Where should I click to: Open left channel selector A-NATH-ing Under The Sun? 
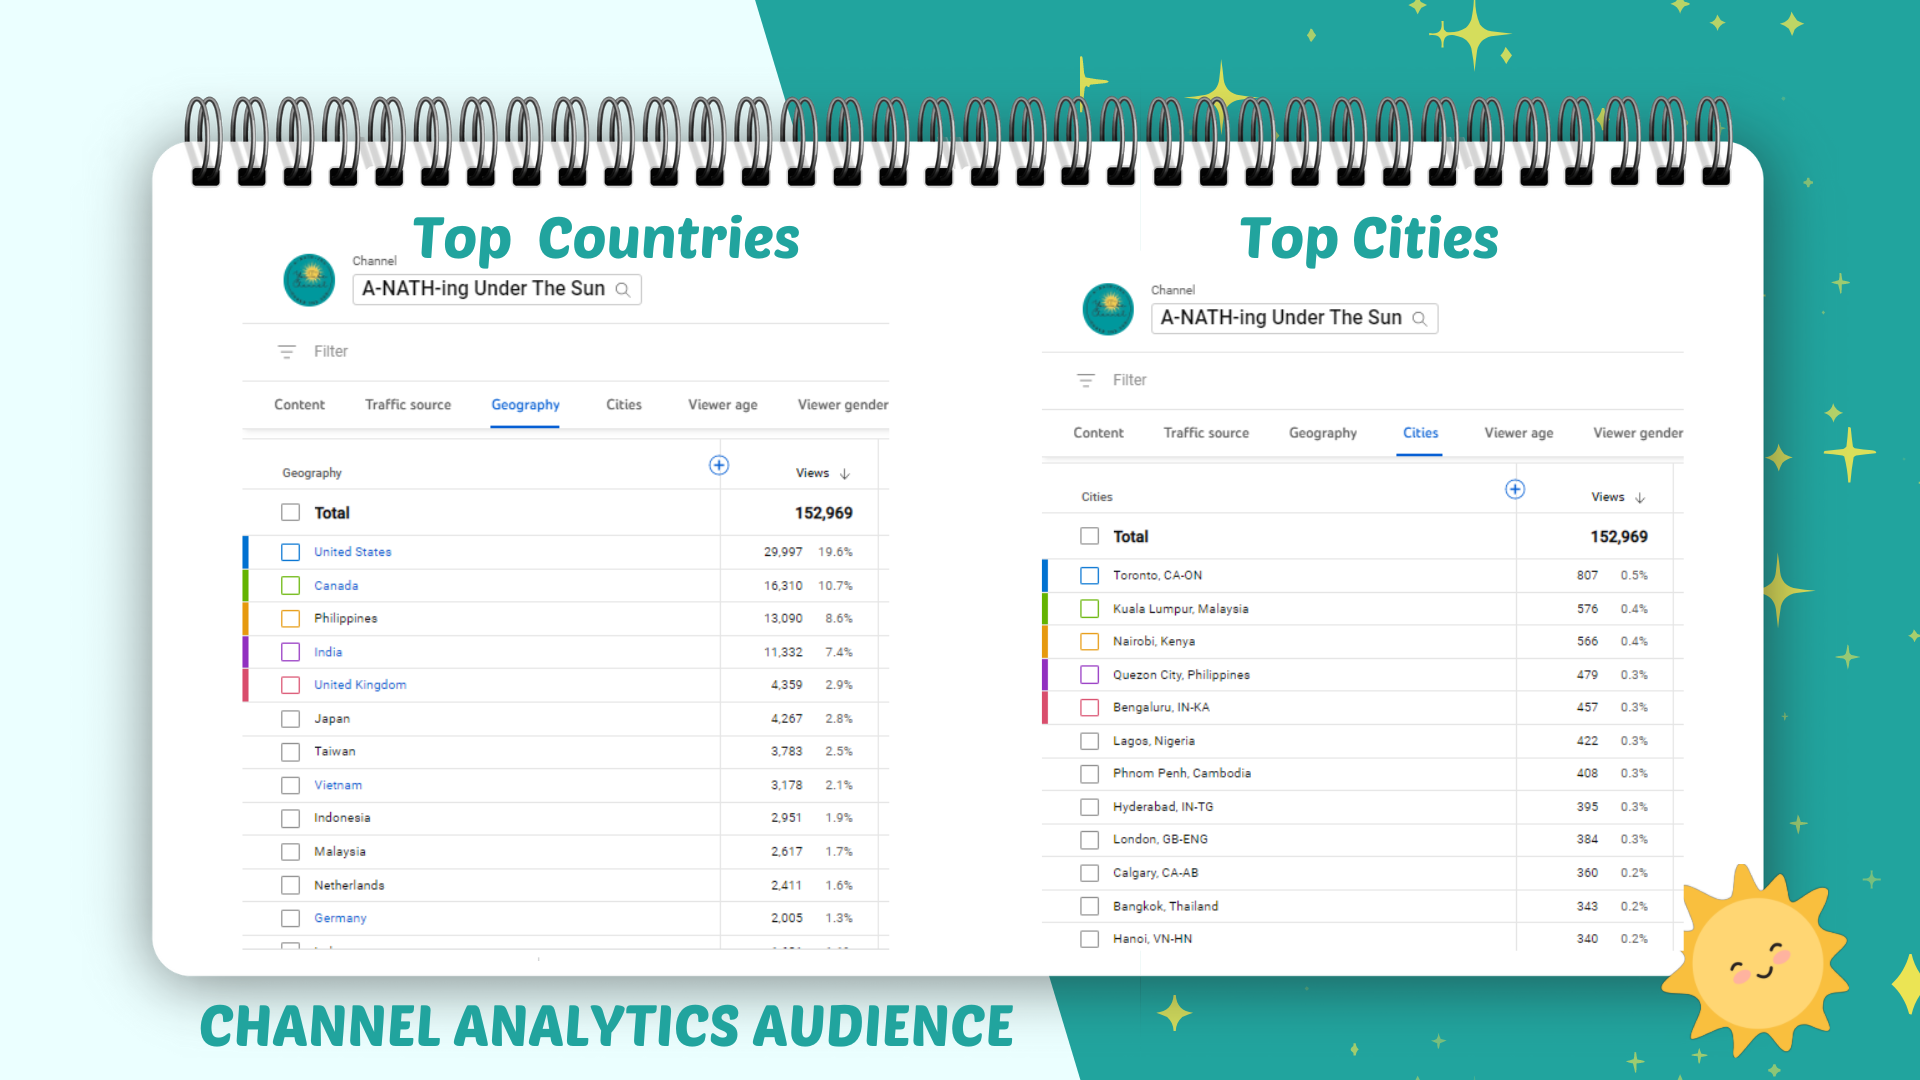484,289
